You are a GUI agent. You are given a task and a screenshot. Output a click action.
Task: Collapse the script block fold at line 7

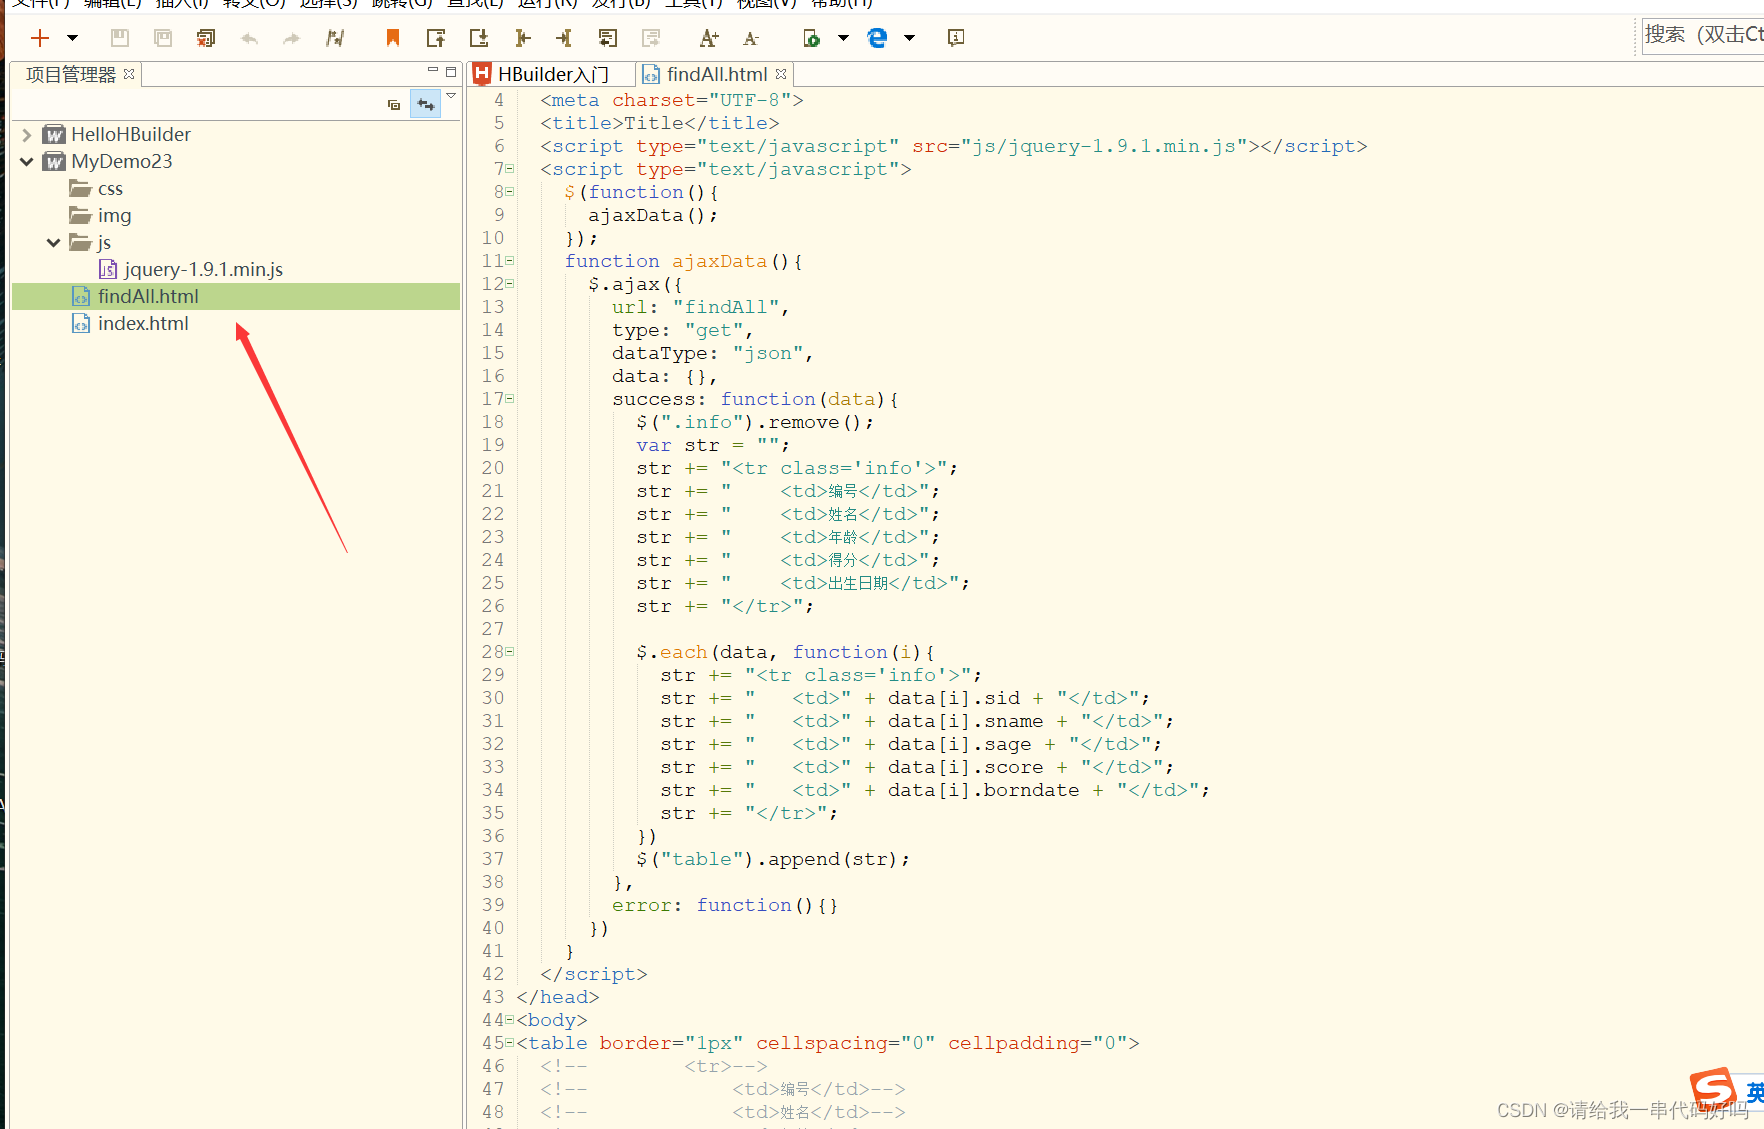[x=507, y=169]
